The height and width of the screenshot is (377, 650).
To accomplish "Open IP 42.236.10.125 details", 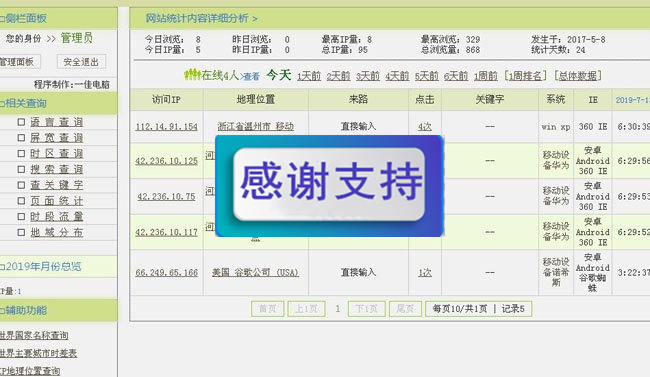I will click(x=166, y=161).
